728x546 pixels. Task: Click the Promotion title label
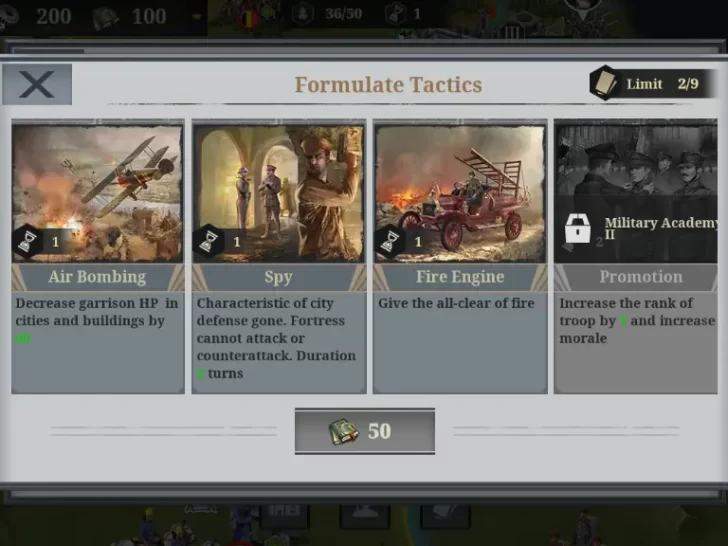[x=641, y=277]
